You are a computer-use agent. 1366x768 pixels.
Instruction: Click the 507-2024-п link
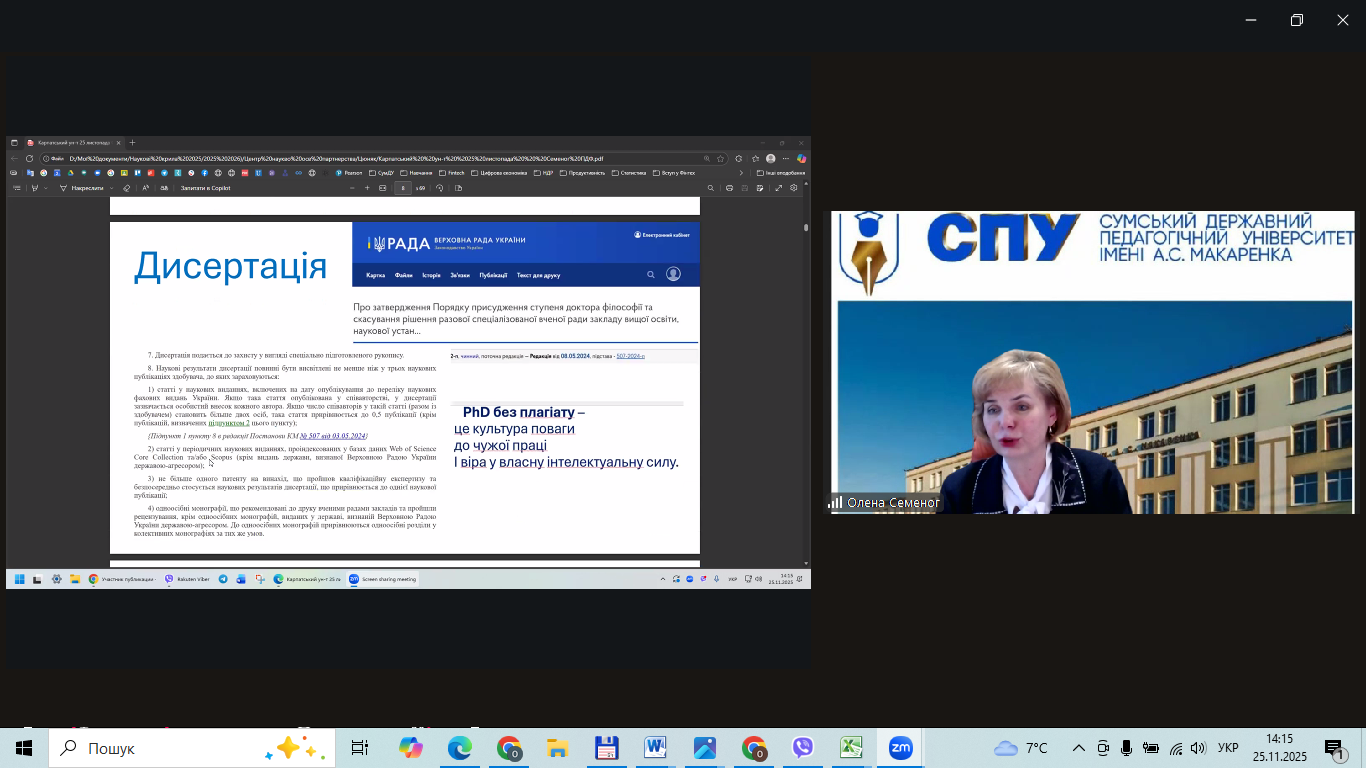click(630, 356)
